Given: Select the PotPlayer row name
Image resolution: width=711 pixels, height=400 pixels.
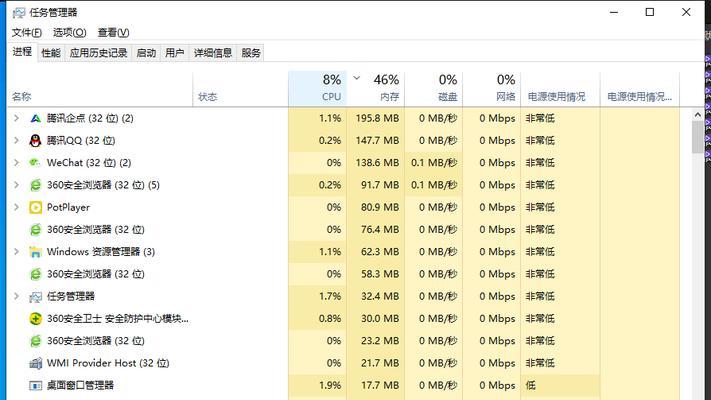Looking at the screenshot, I should pyautogui.click(x=68, y=207).
